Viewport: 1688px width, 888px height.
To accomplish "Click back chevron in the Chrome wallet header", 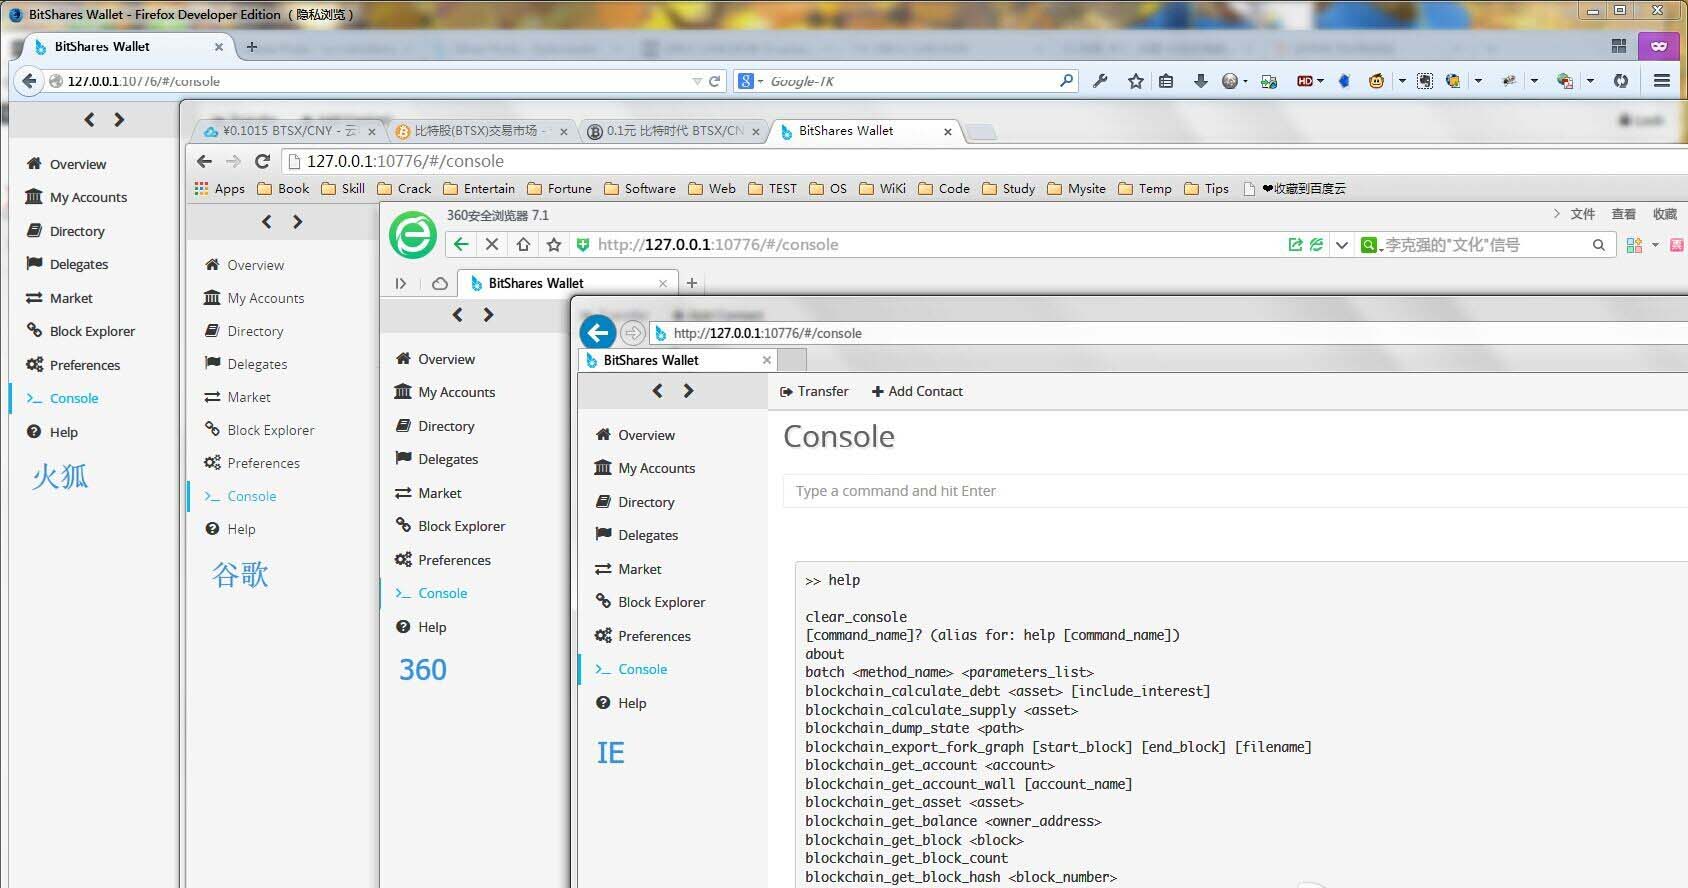I will [267, 222].
